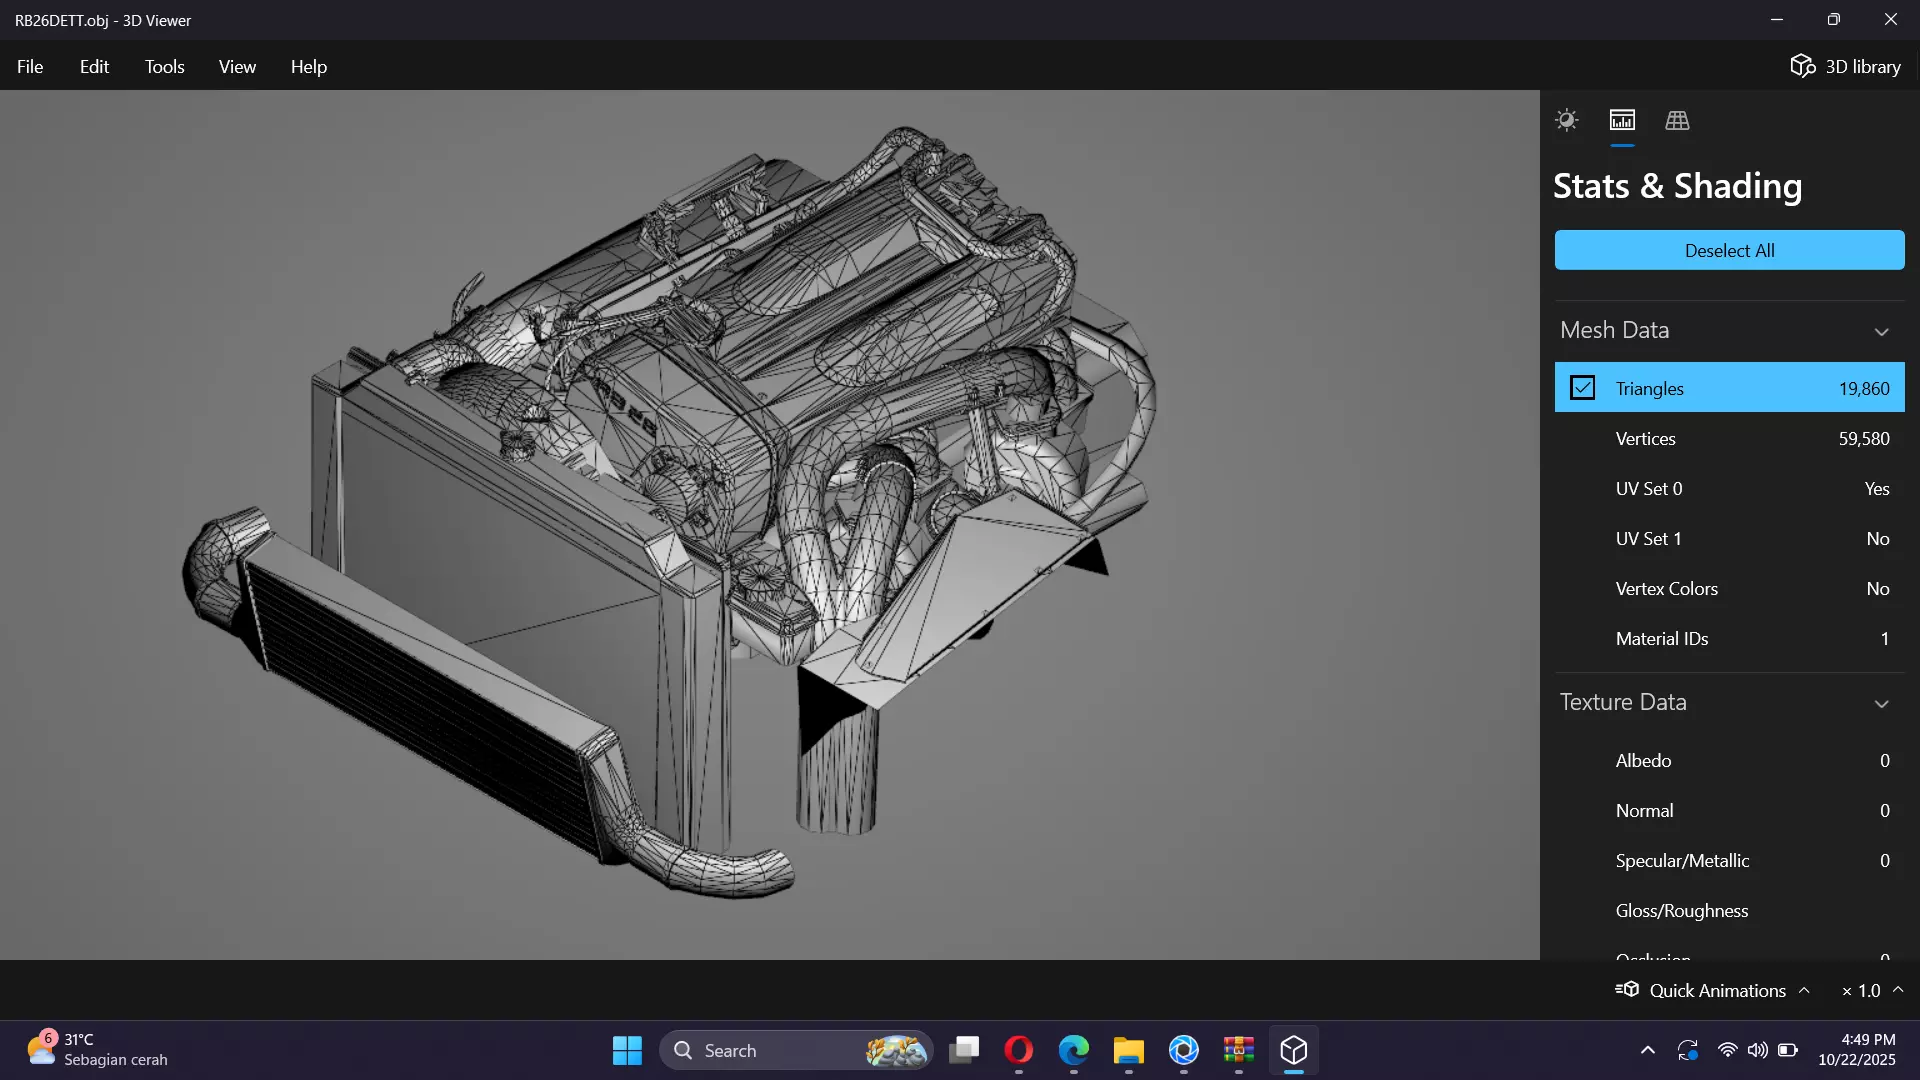
Task: Open the Grid & Views tab icon
Action: [1677, 121]
